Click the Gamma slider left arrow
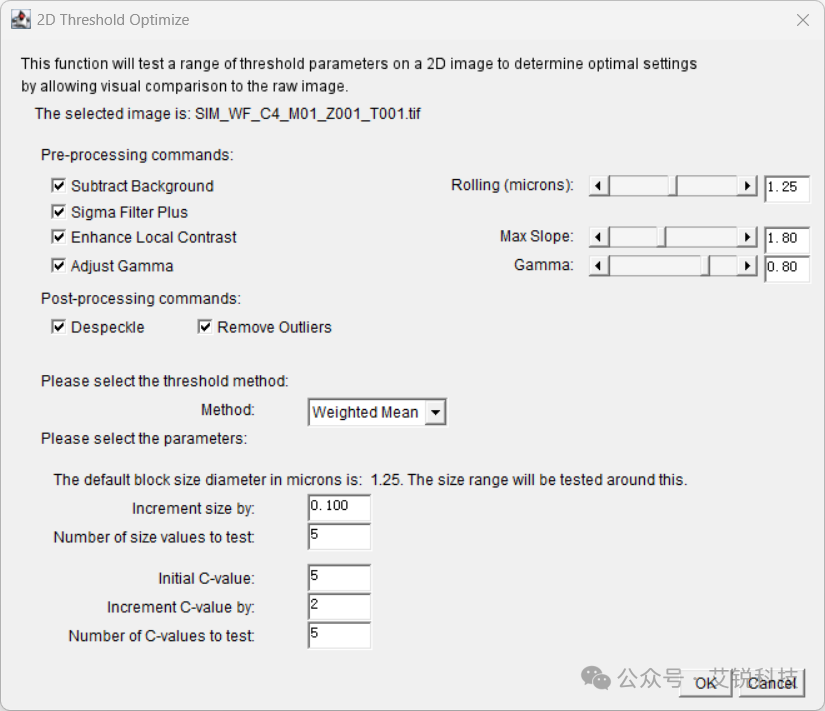Screen dimensions: 825x711 click(598, 266)
